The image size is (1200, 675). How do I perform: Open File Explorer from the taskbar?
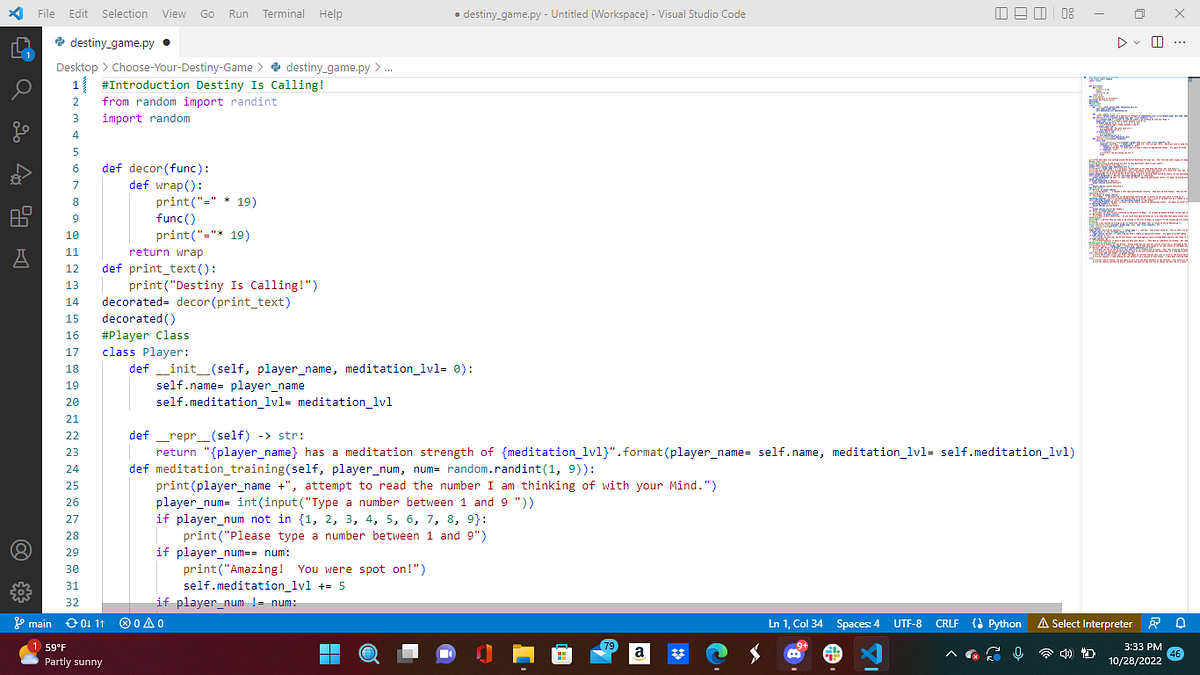point(524,654)
